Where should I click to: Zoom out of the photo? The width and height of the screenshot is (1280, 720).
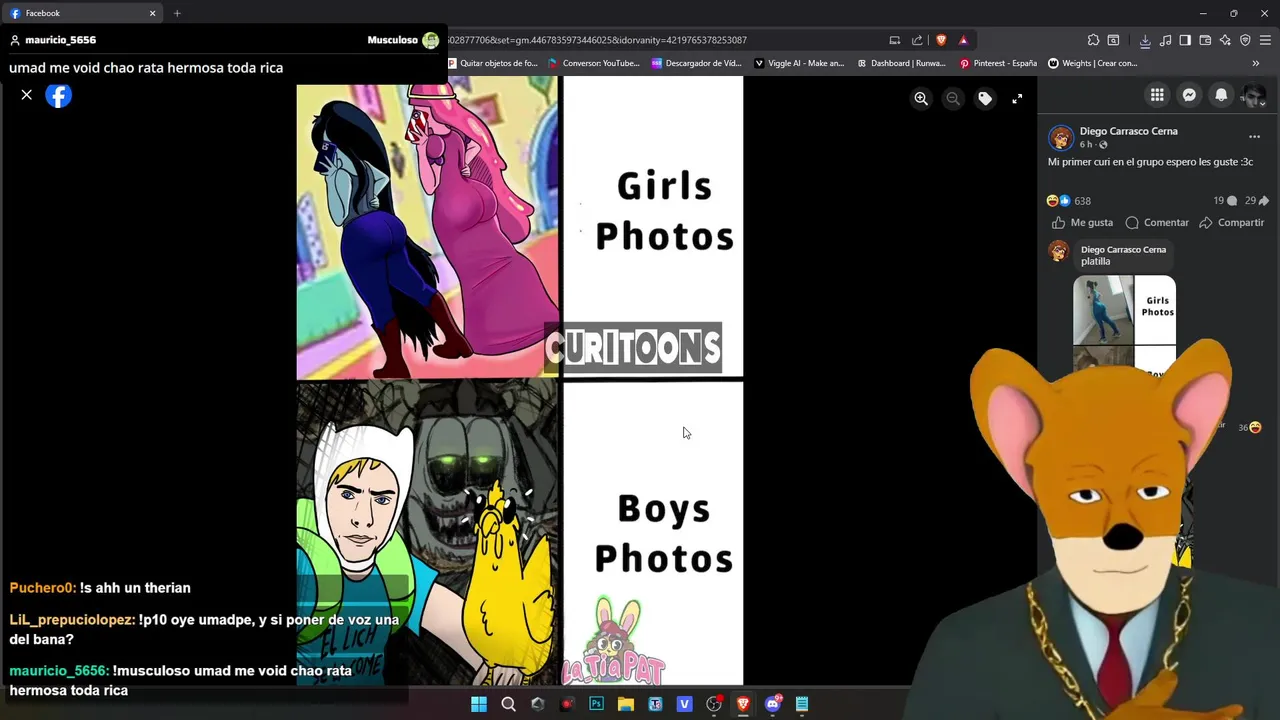click(x=953, y=98)
